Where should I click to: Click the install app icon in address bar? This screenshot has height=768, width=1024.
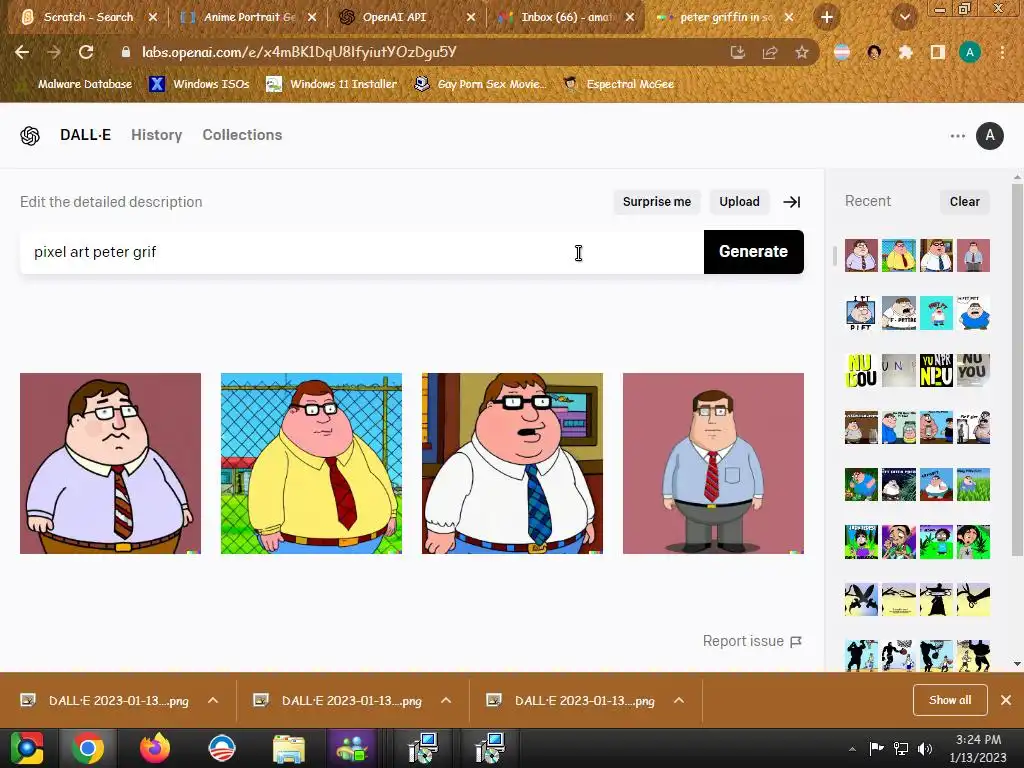(738, 52)
